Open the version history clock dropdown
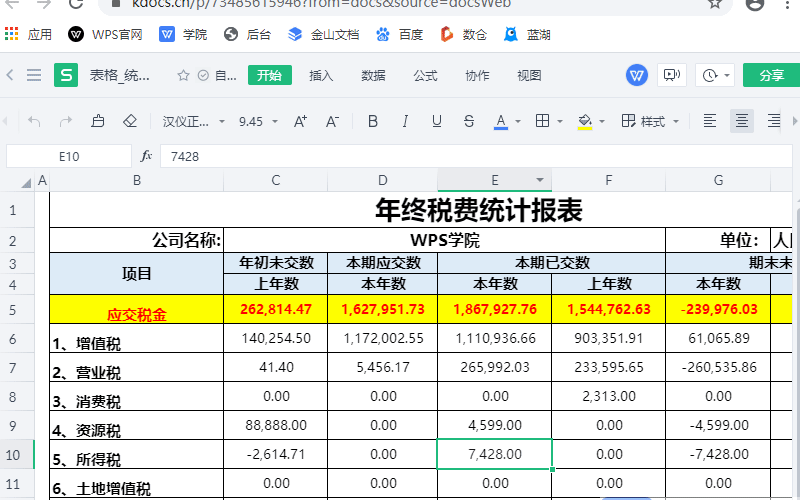Viewport: 800px width, 500px height. point(715,76)
